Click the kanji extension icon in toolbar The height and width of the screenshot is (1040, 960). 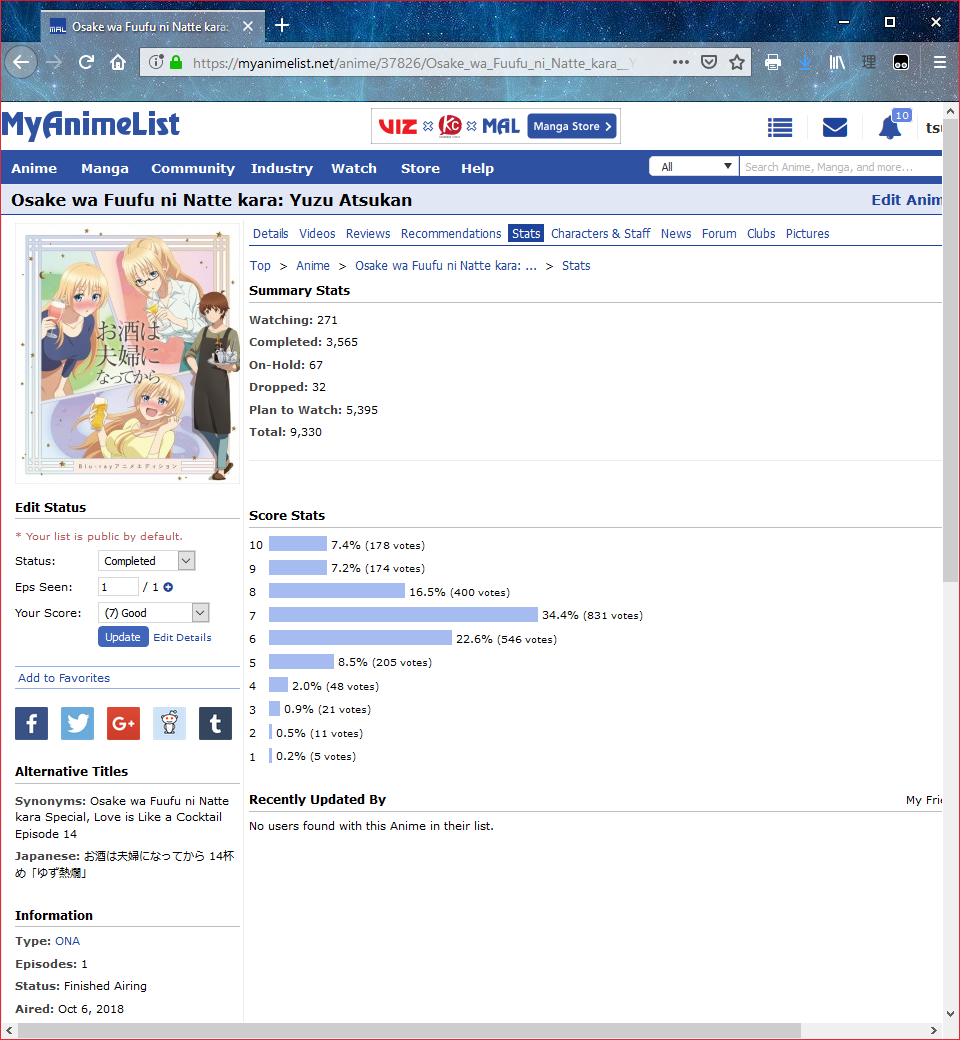coord(869,62)
